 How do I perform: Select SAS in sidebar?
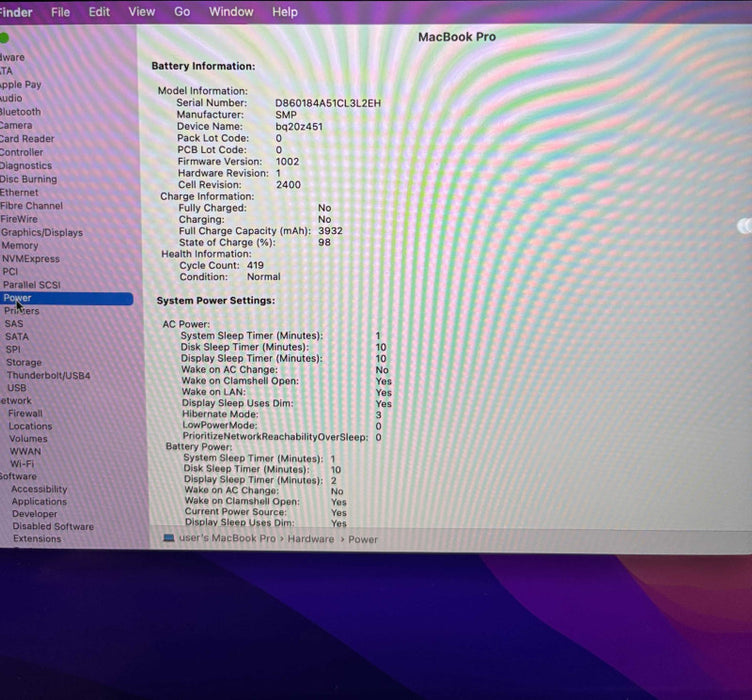tap(14, 324)
